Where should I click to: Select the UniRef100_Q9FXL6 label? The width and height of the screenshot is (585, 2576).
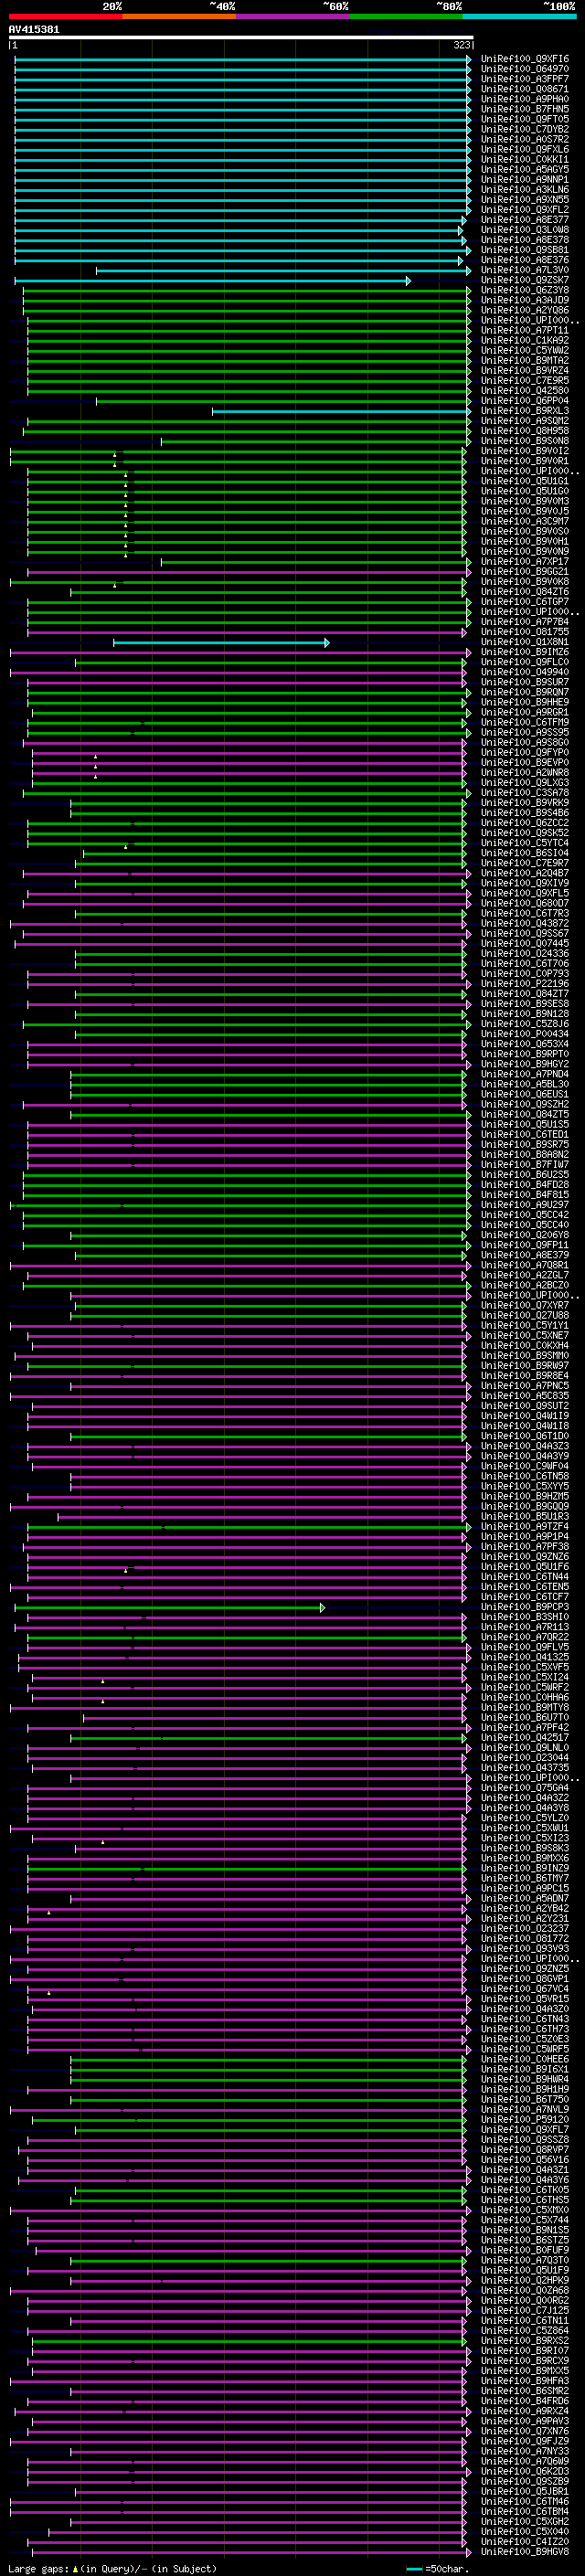tap(525, 149)
